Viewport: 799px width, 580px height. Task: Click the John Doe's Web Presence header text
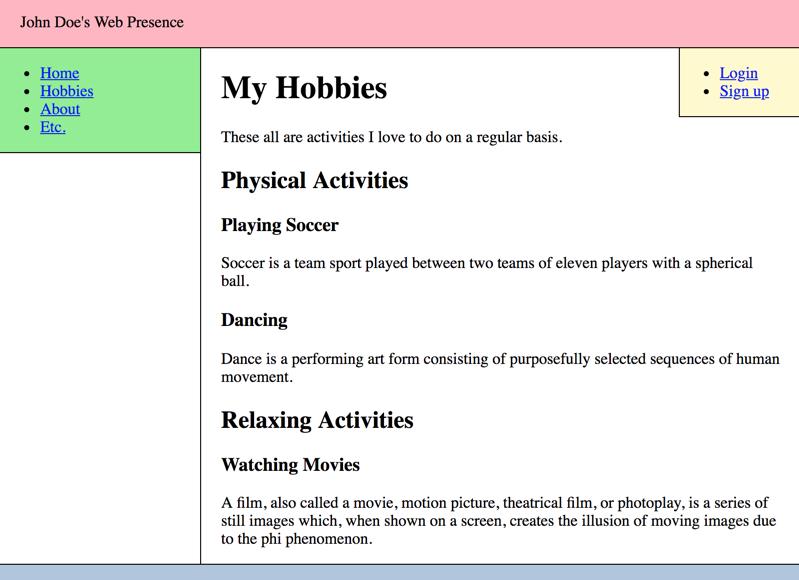(102, 22)
